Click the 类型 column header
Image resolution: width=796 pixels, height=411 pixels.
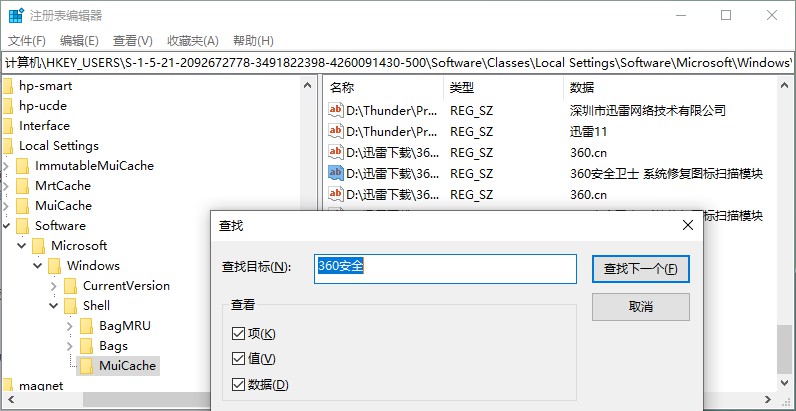tap(504, 88)
